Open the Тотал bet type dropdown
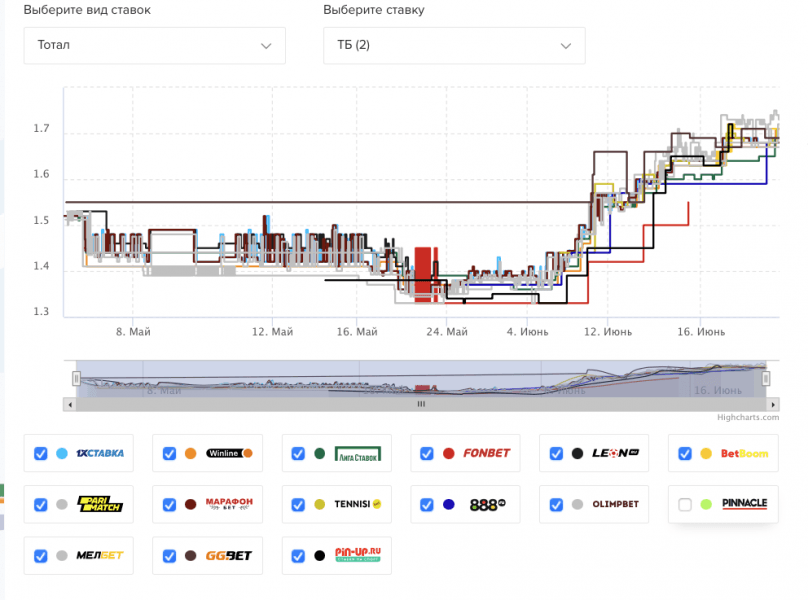 tap(155, 45)
